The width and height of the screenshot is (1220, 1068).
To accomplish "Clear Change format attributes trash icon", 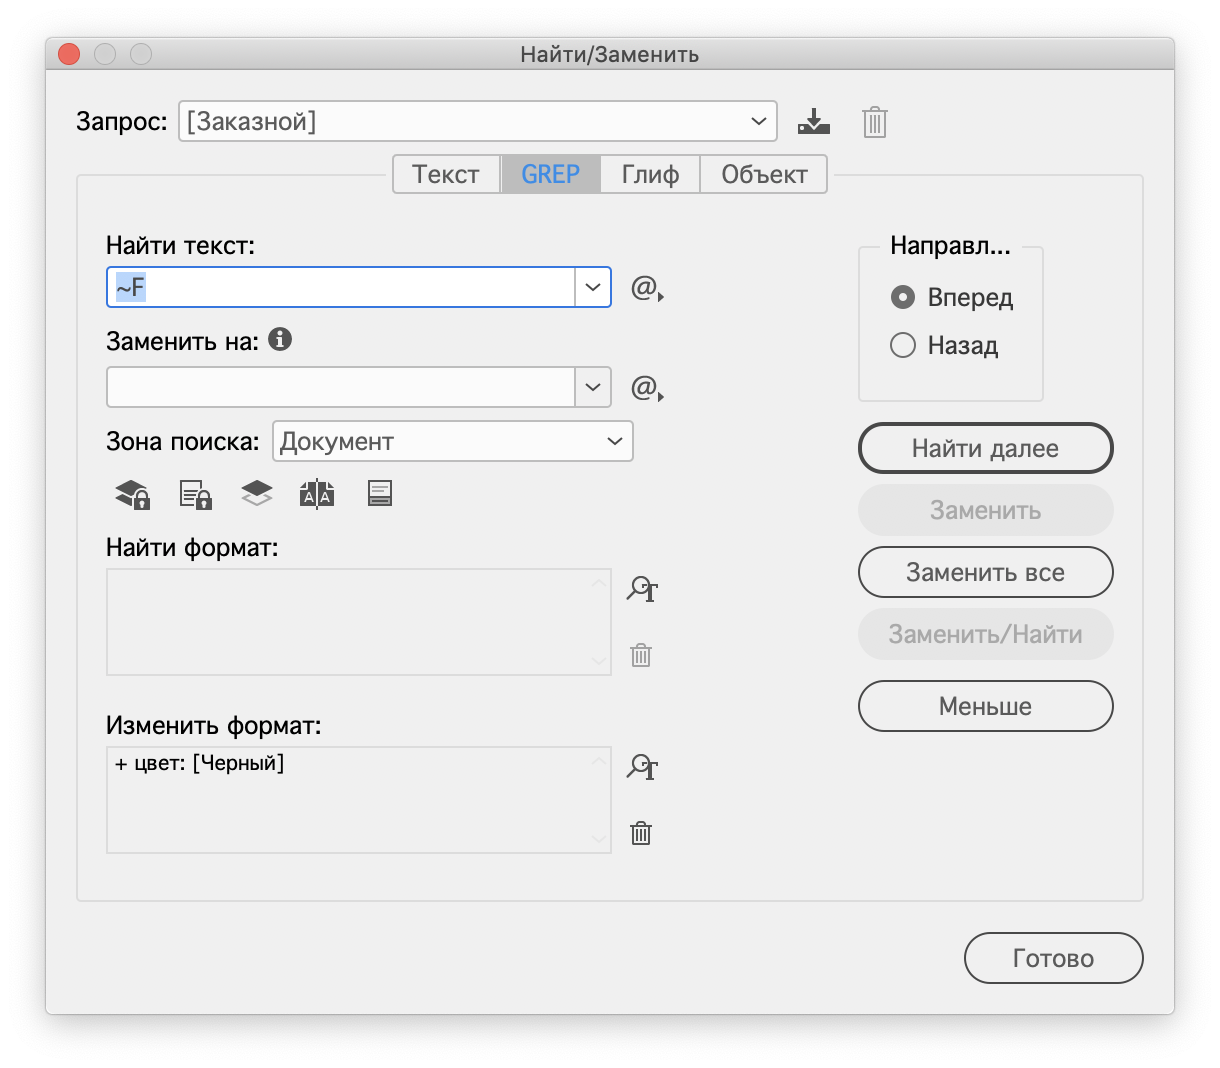I will pos(641,833).
